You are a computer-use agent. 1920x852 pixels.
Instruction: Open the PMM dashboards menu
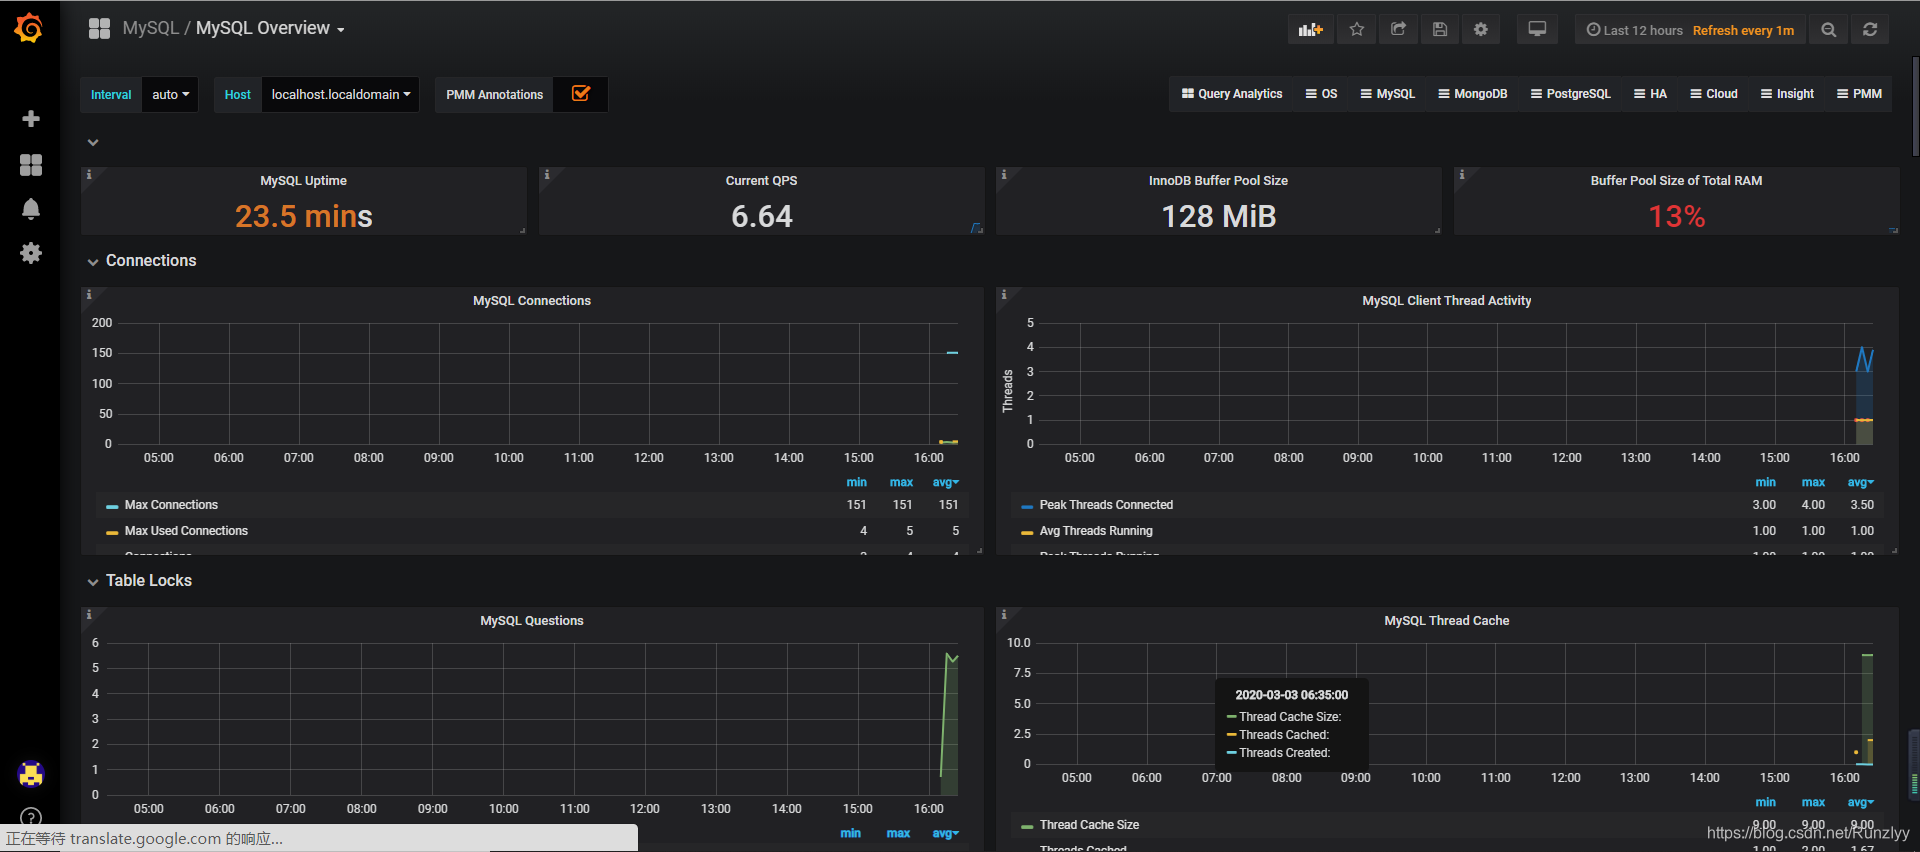(x=1860, y=94)
